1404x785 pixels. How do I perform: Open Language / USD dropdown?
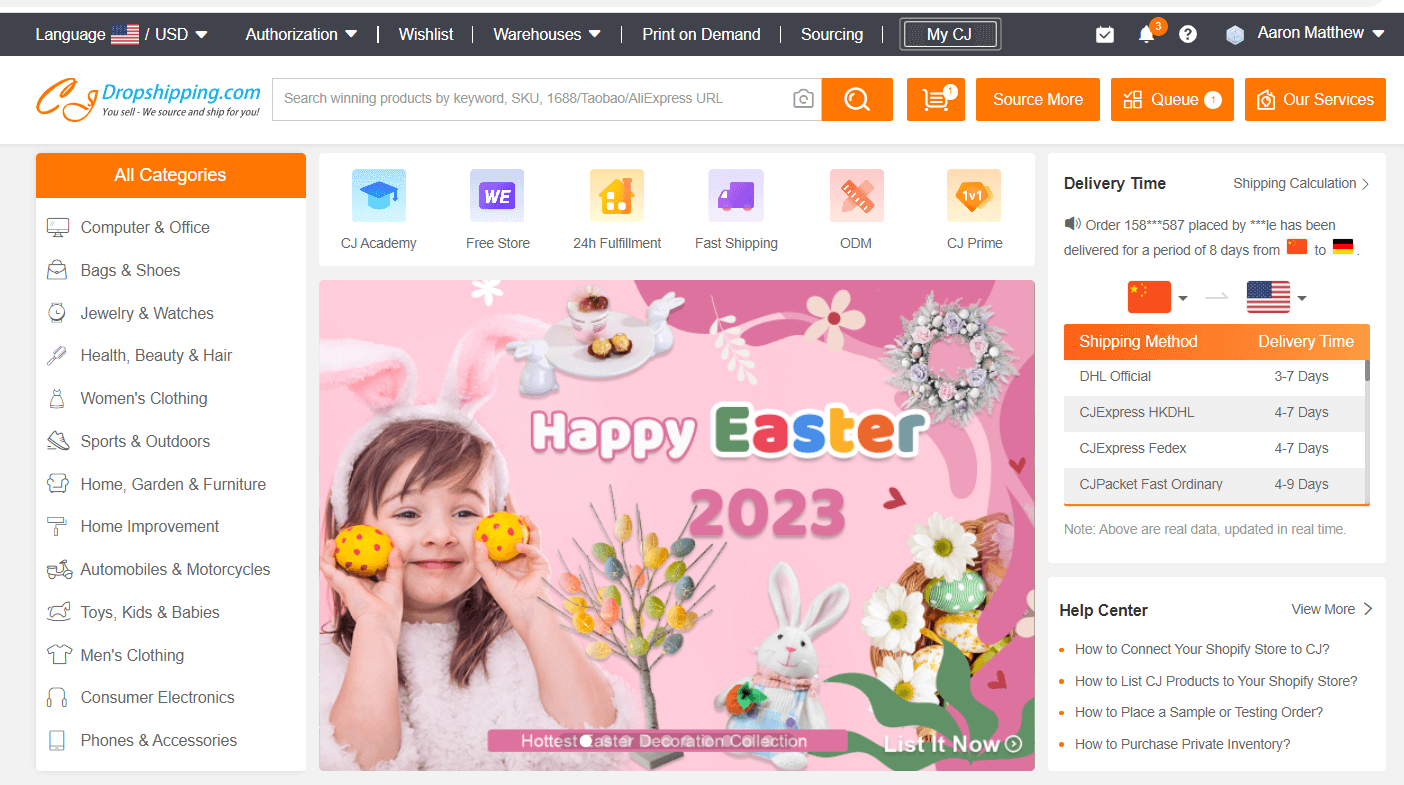coord(122,34)
